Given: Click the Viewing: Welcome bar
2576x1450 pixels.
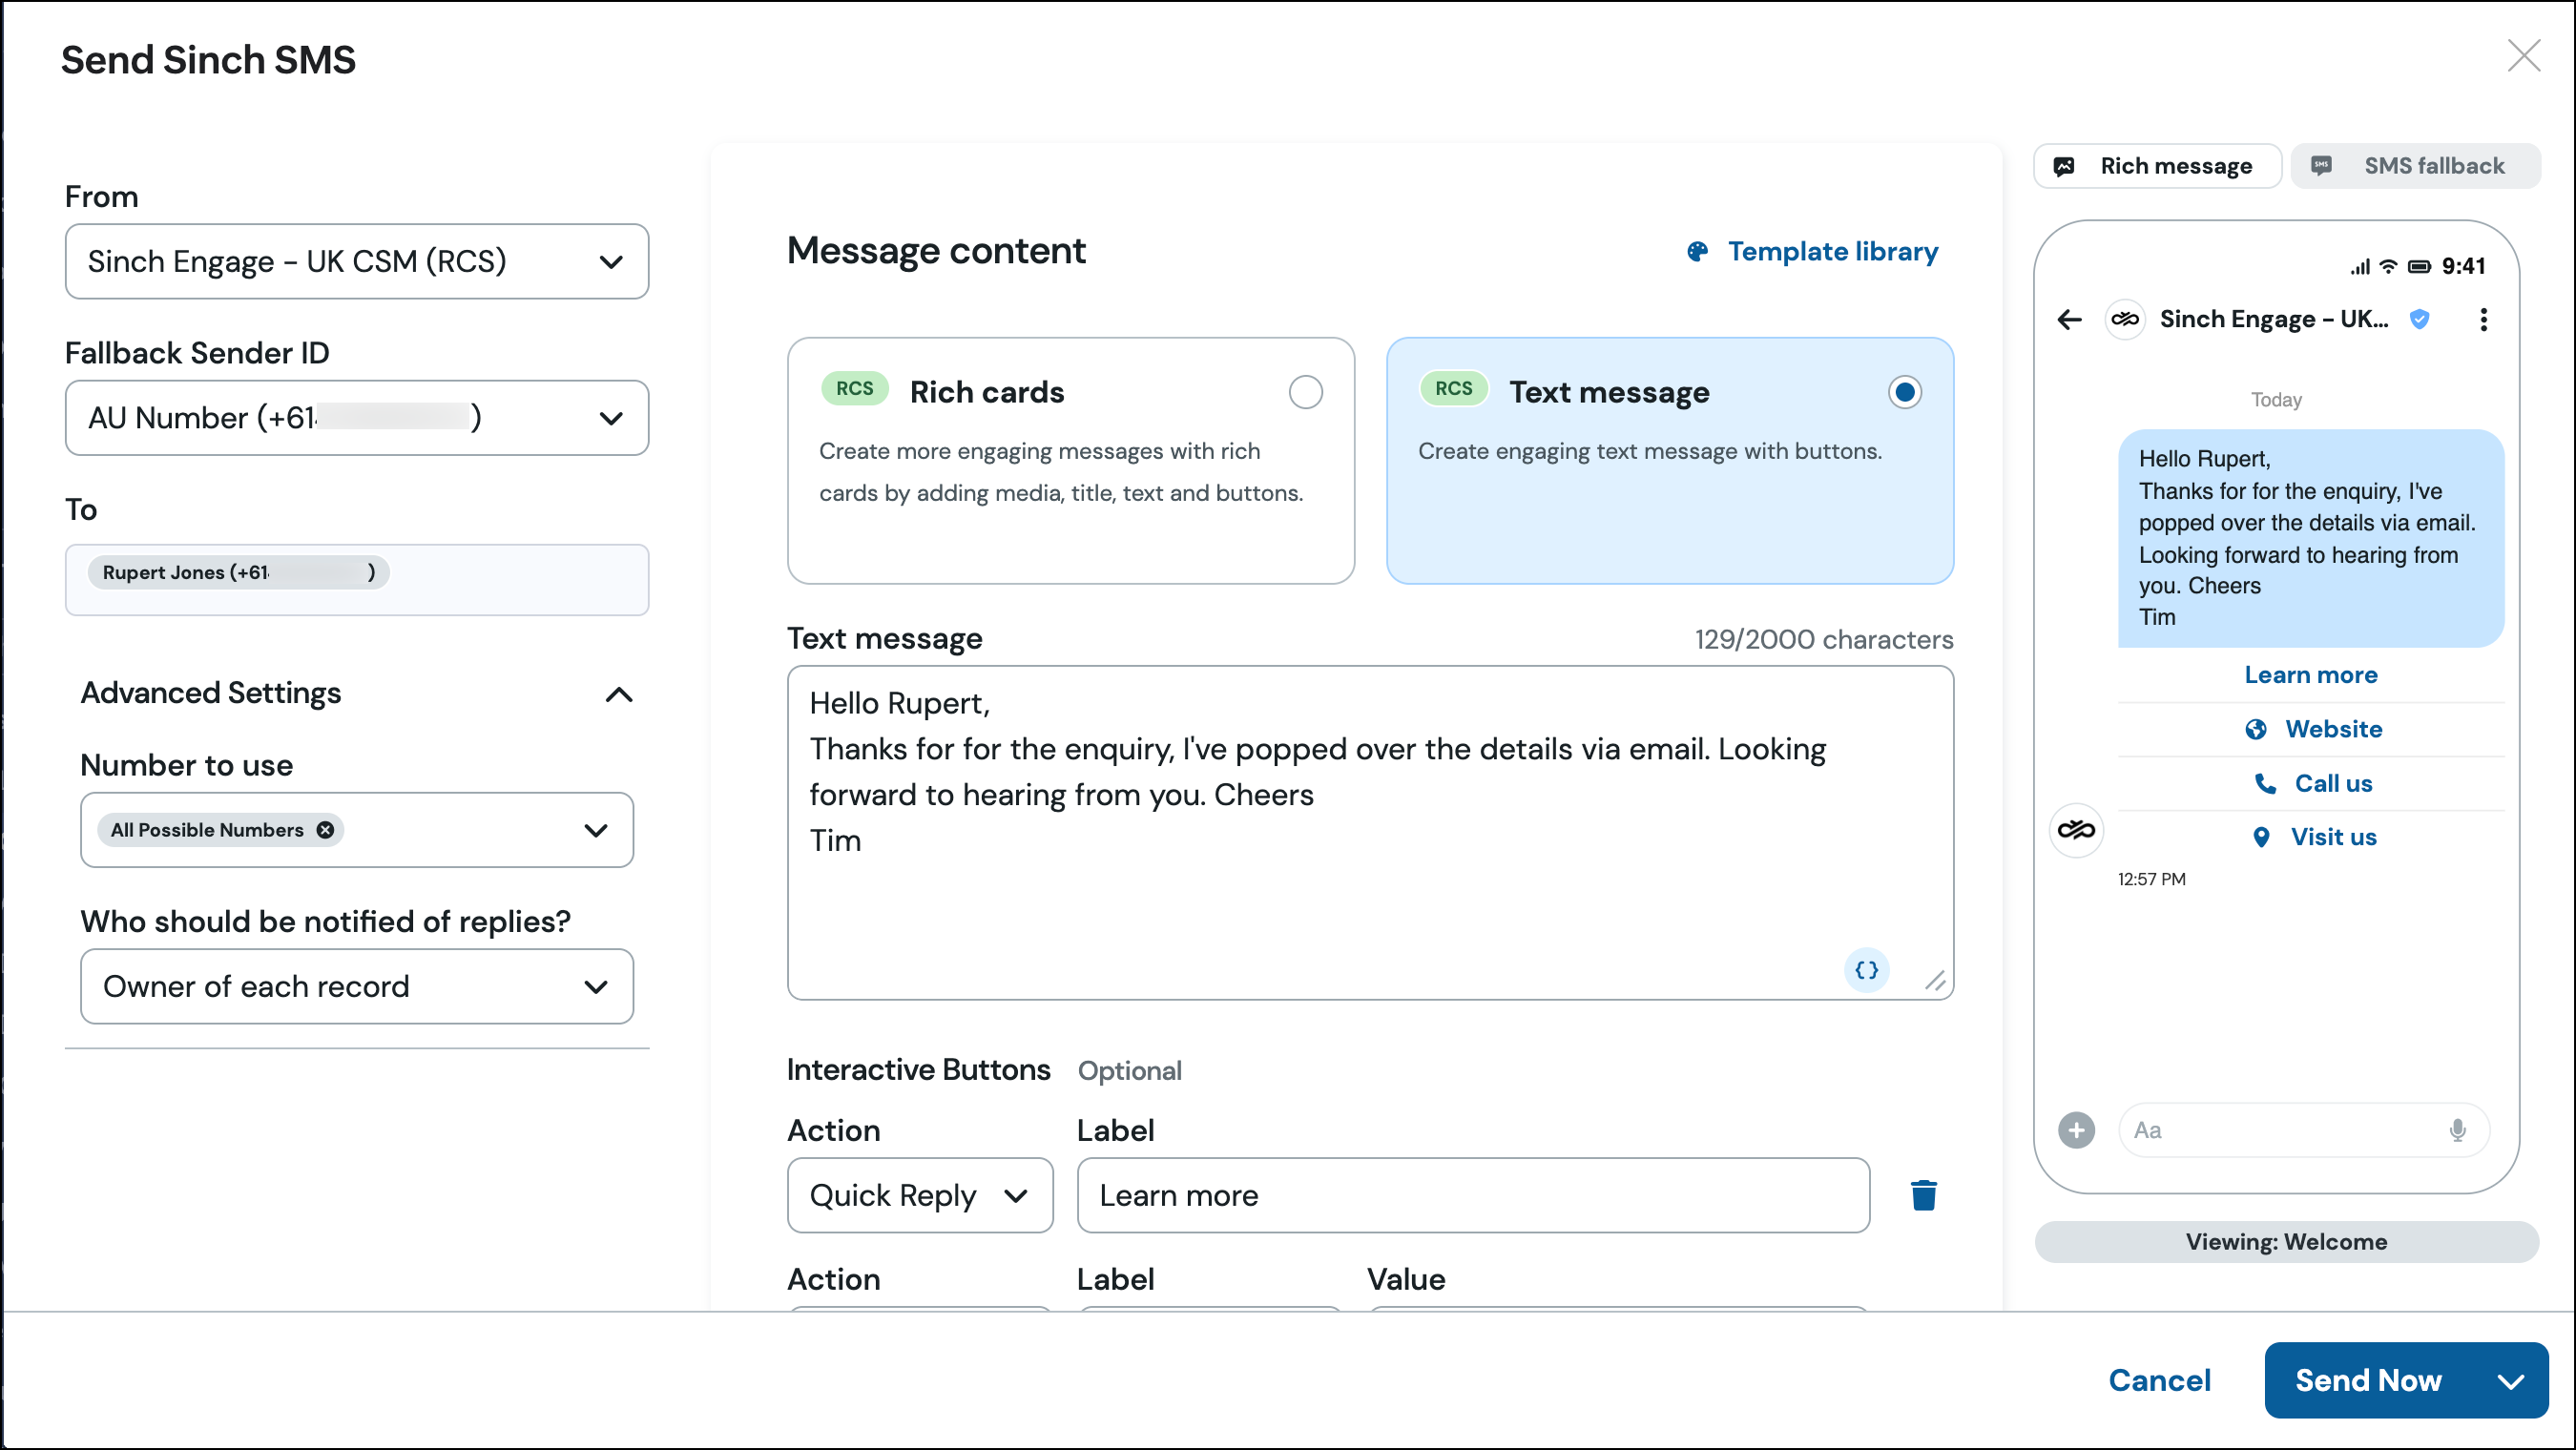Looking at the screenshot, I should (2286, 1242).
